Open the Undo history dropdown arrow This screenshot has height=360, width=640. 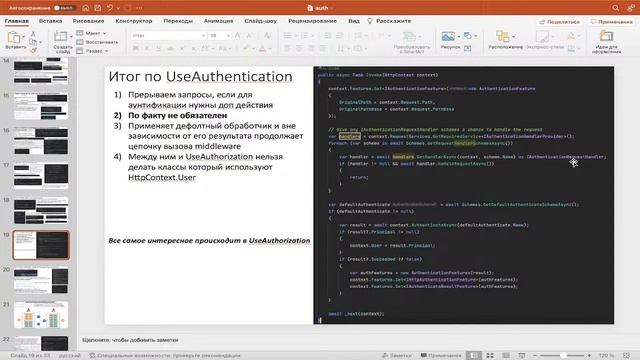118,8
